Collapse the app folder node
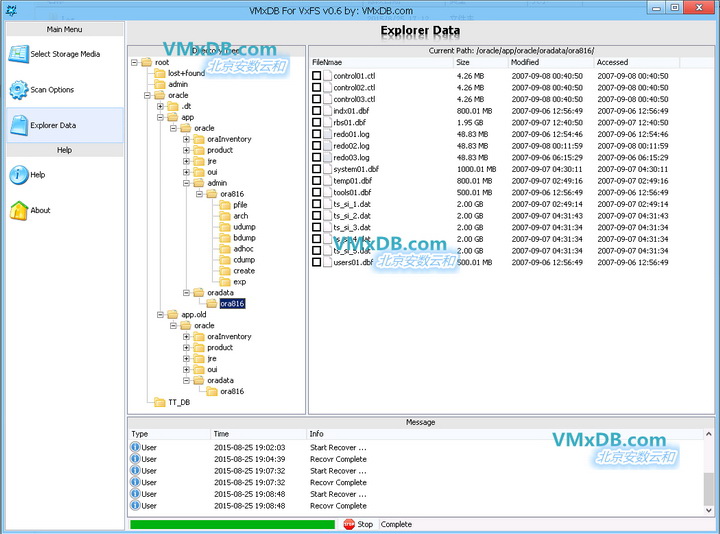720x534 pixels. pyautogui.click(x=160, y=118)
